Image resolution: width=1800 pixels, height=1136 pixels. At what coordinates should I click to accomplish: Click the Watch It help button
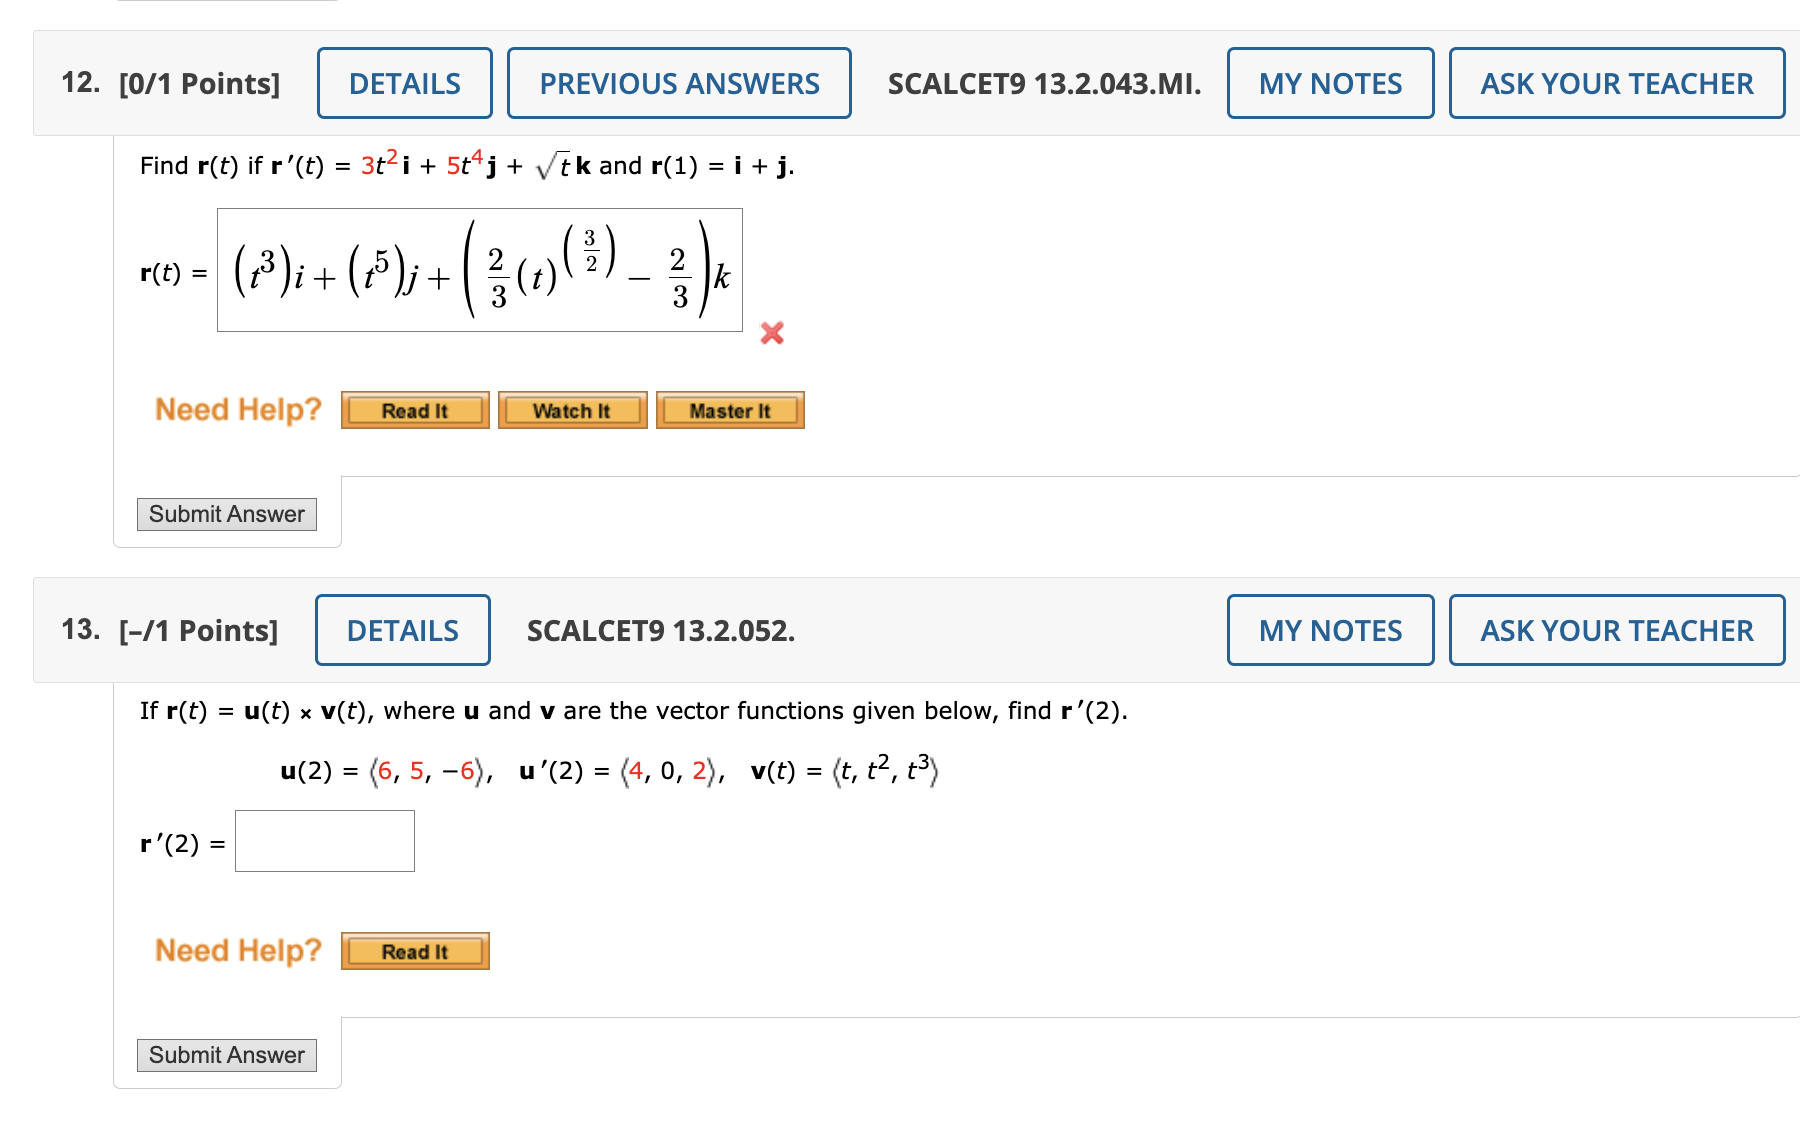[x=572, y=410]
